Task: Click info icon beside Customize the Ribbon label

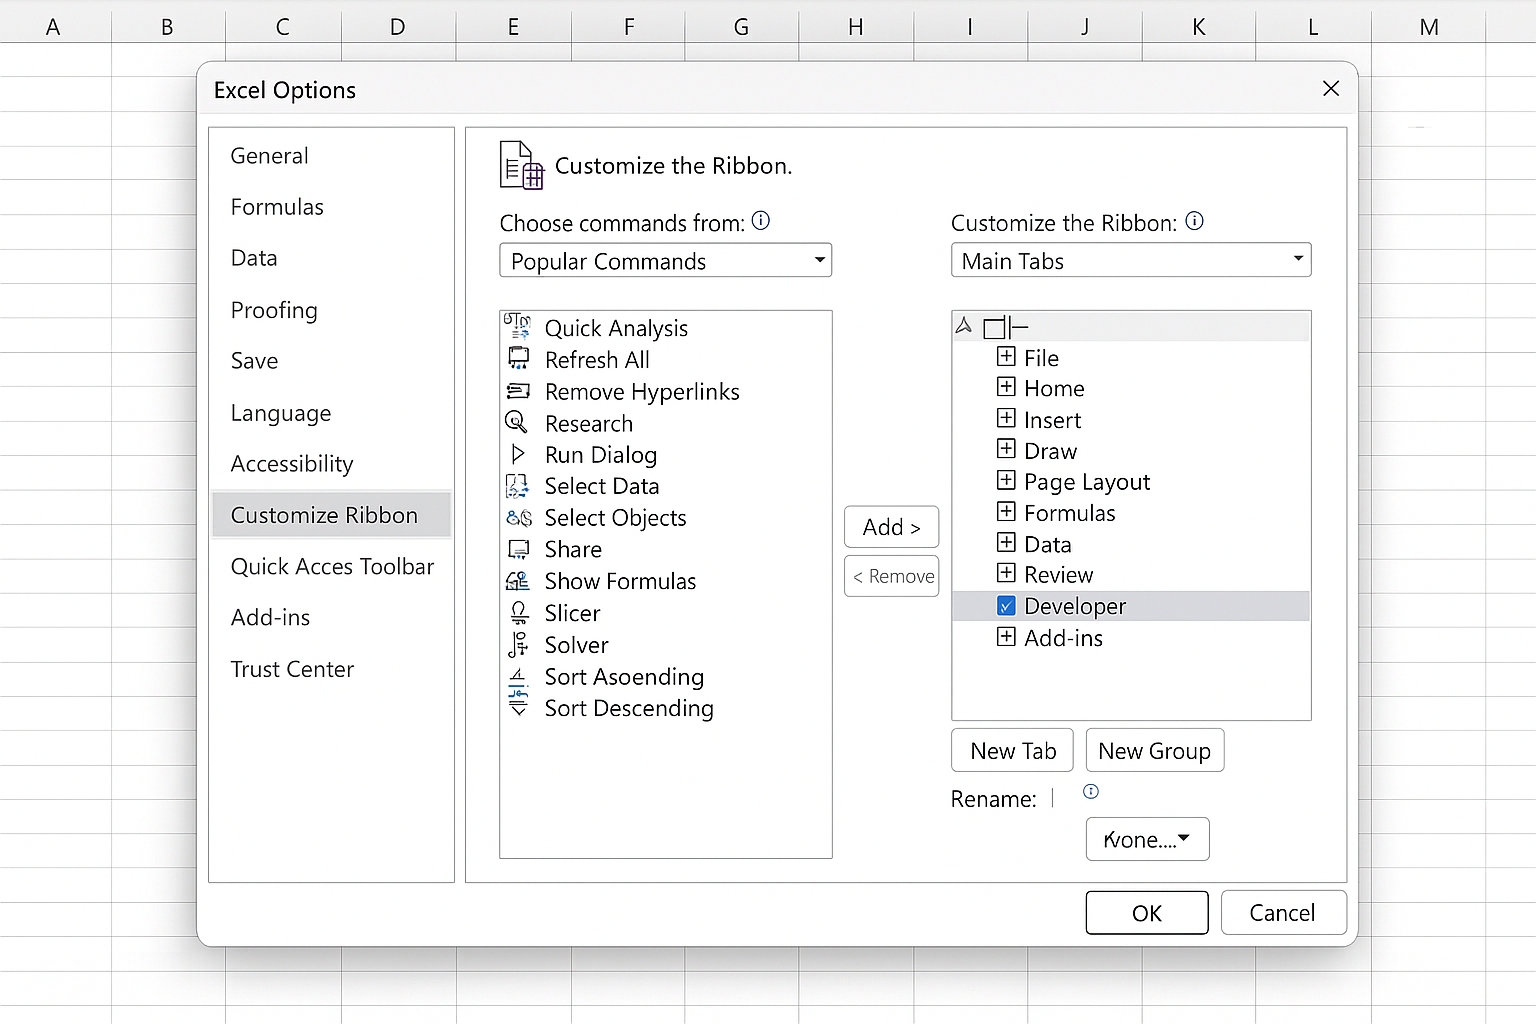Action: tap(1194, 221)
